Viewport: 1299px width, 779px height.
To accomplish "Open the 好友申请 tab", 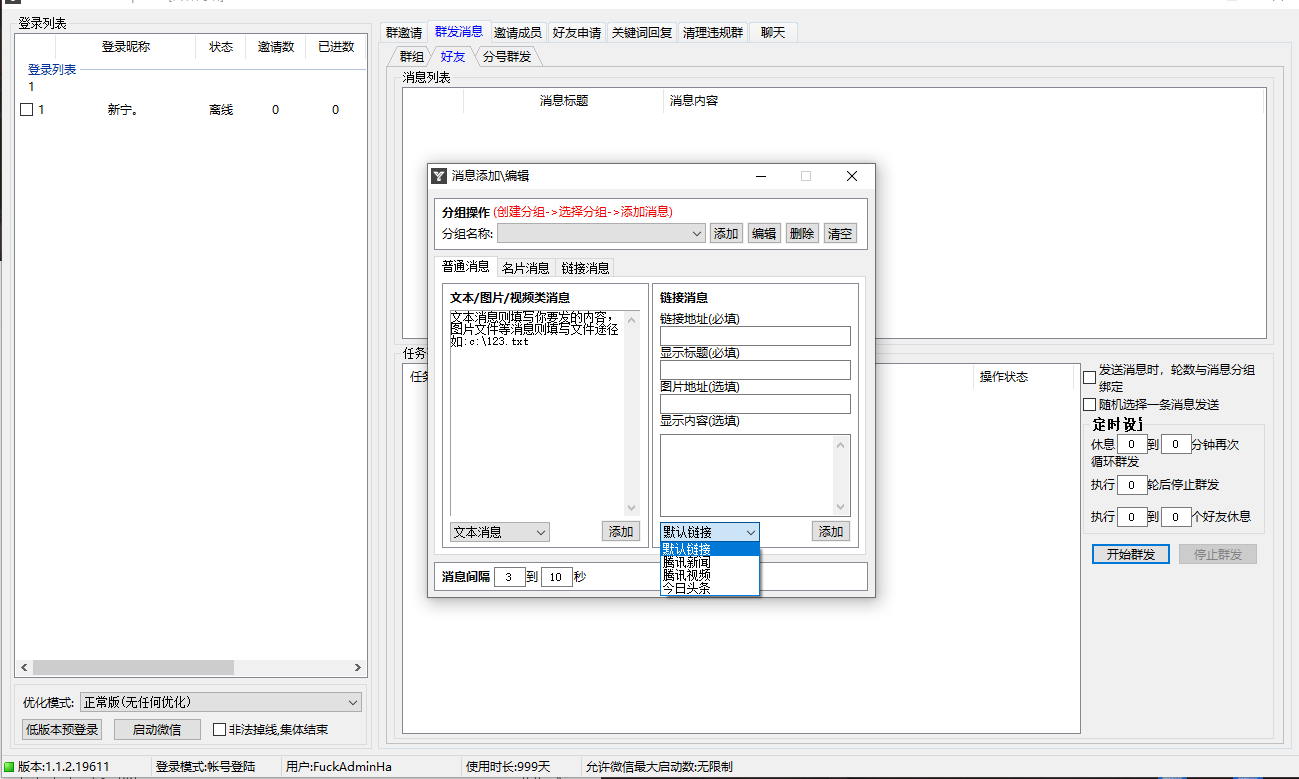I will pos(577,33).
